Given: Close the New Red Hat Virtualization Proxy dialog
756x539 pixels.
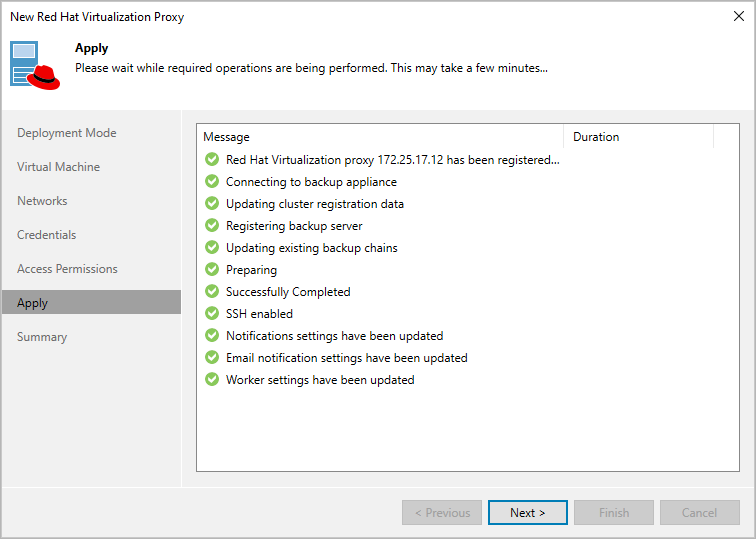Looking at the screenshot, I should click(x=739, y=16).
